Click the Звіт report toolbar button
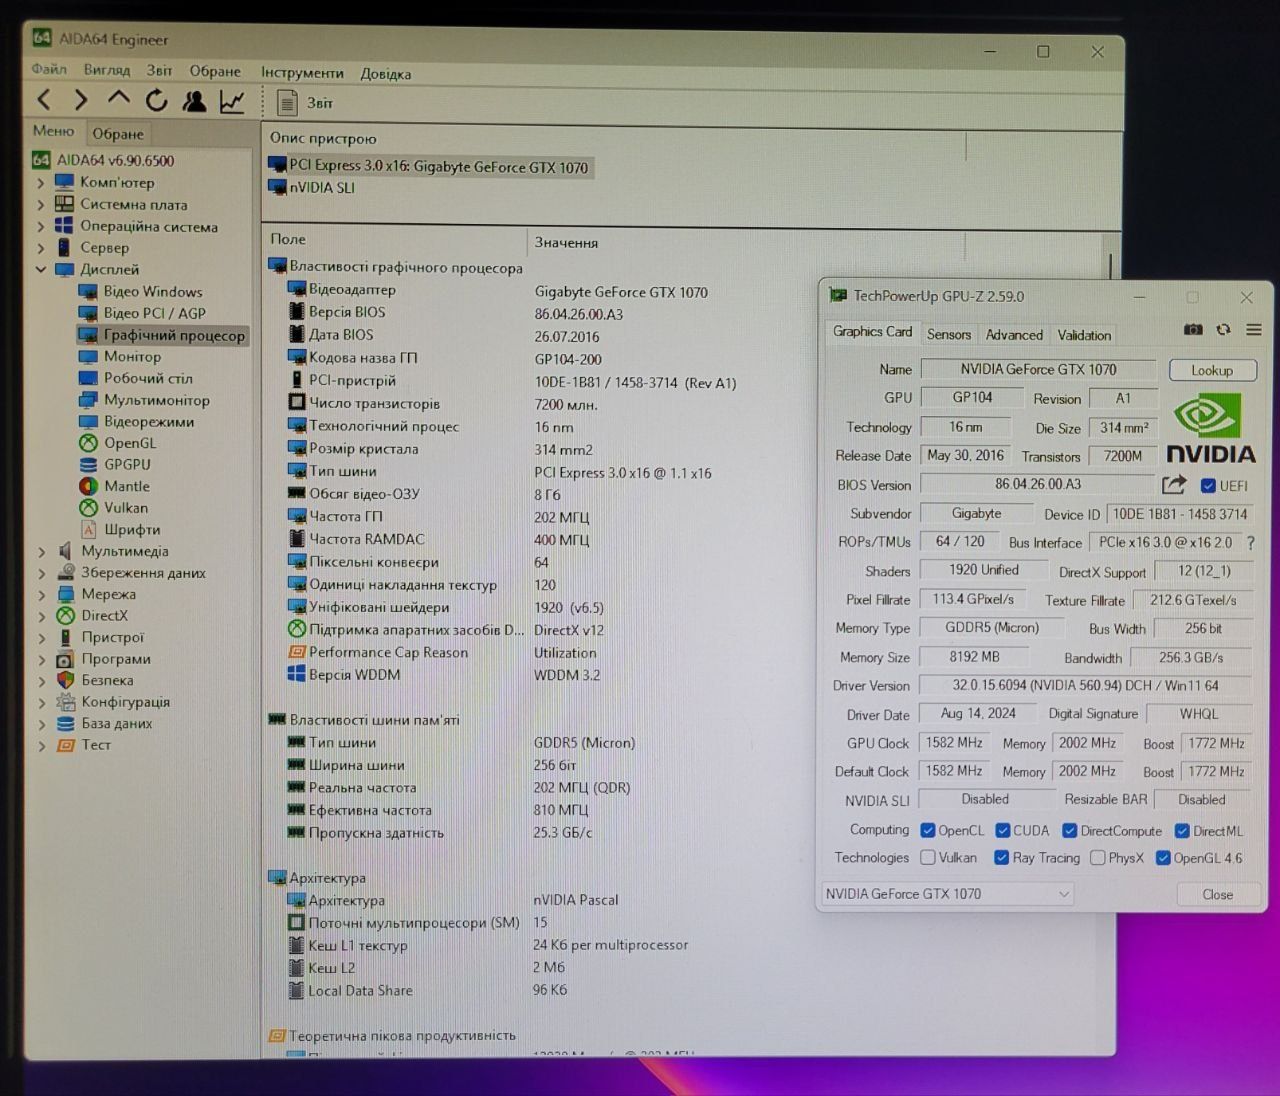The image size is (1280, 1096). (305, 103)
